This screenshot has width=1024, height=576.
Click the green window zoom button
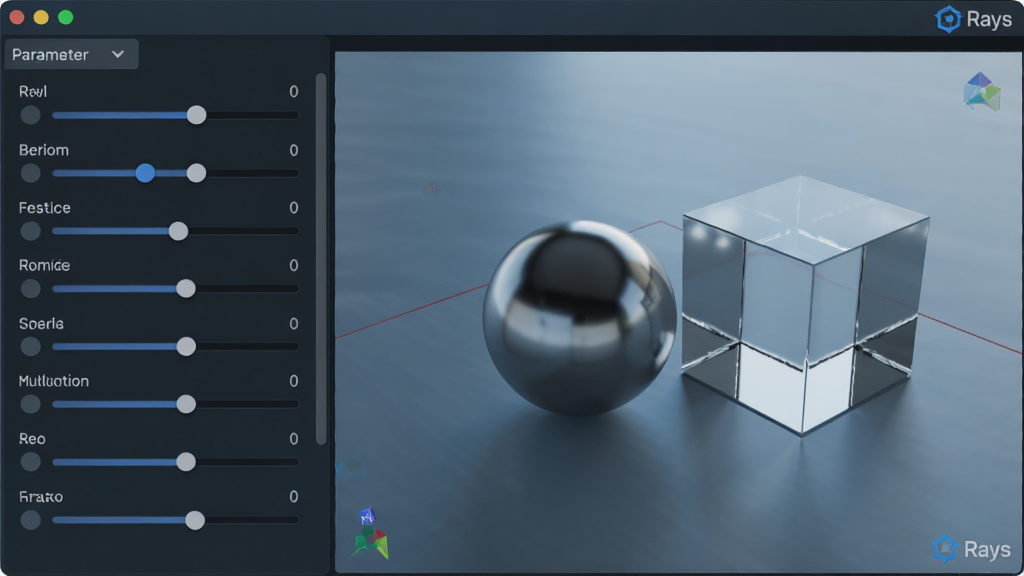tap(65, 18)
